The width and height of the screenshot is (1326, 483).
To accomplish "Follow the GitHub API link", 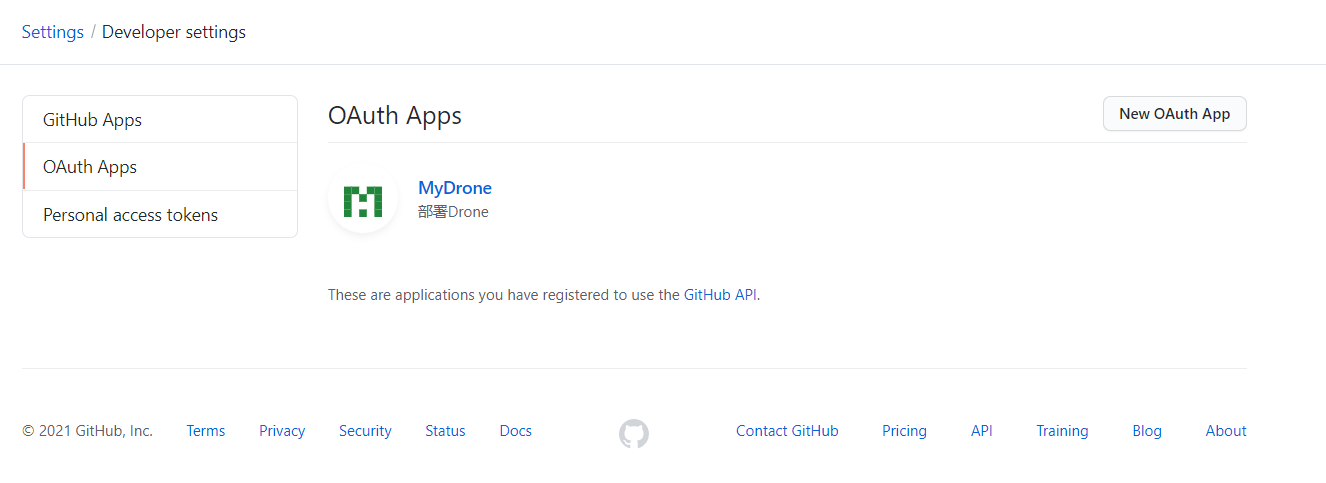I will (x=720, y=295).
